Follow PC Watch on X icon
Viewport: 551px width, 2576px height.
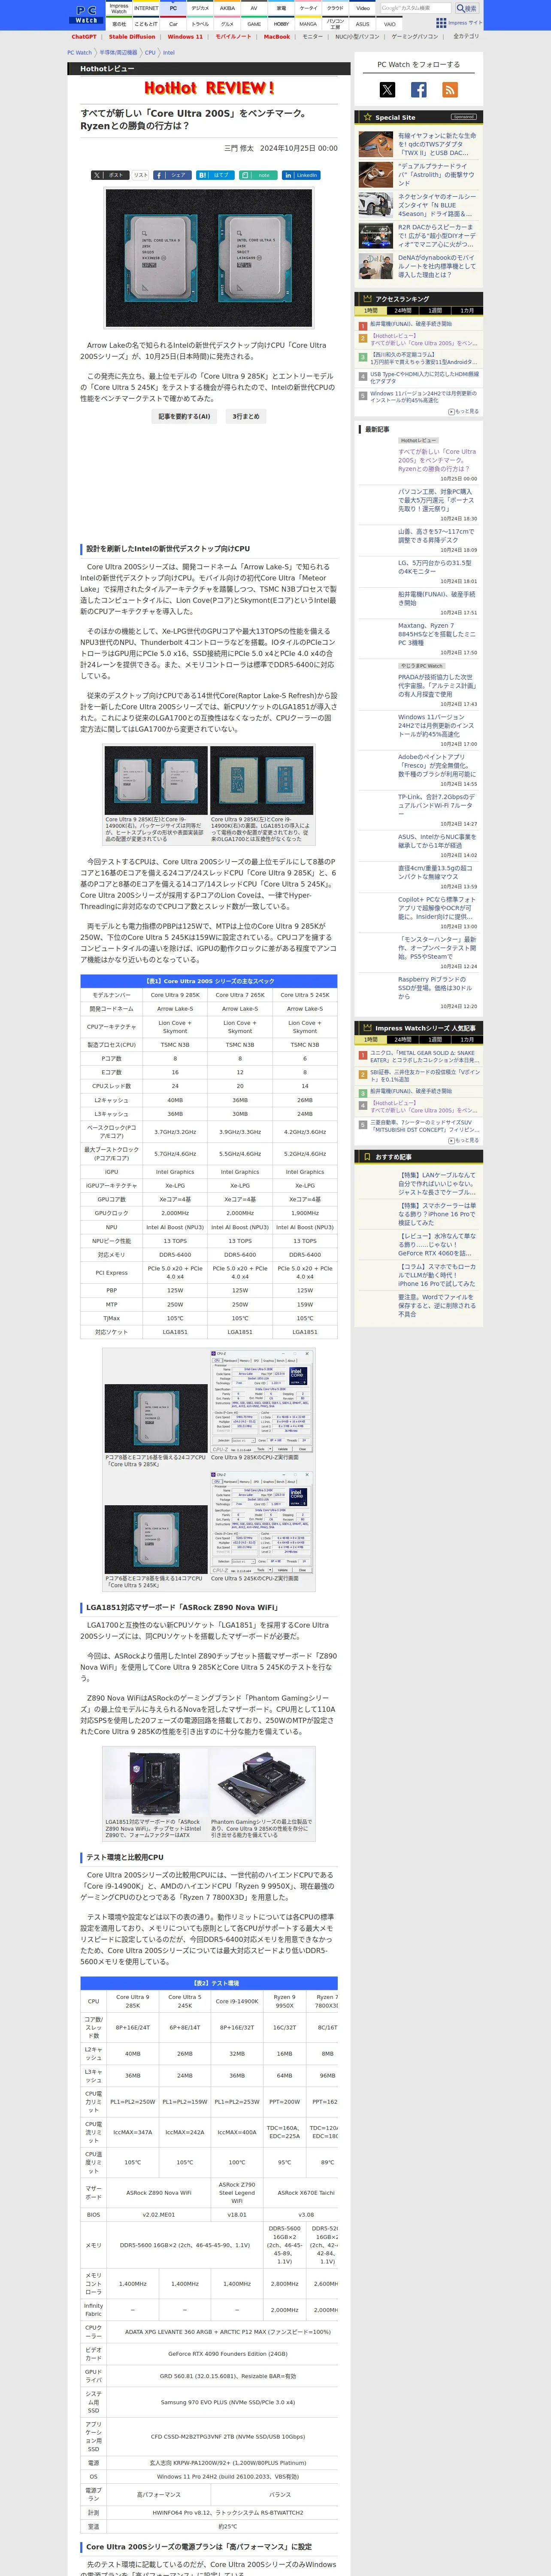(387, 90)
